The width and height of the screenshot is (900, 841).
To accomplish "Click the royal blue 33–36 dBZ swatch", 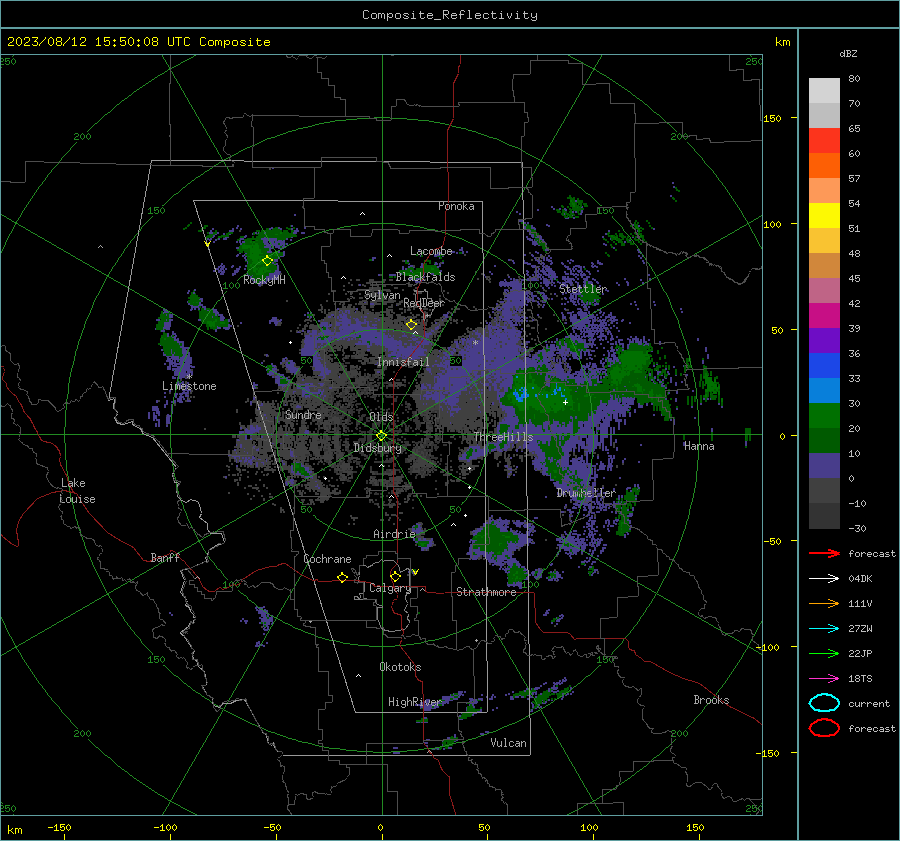I will pos(824,366).
